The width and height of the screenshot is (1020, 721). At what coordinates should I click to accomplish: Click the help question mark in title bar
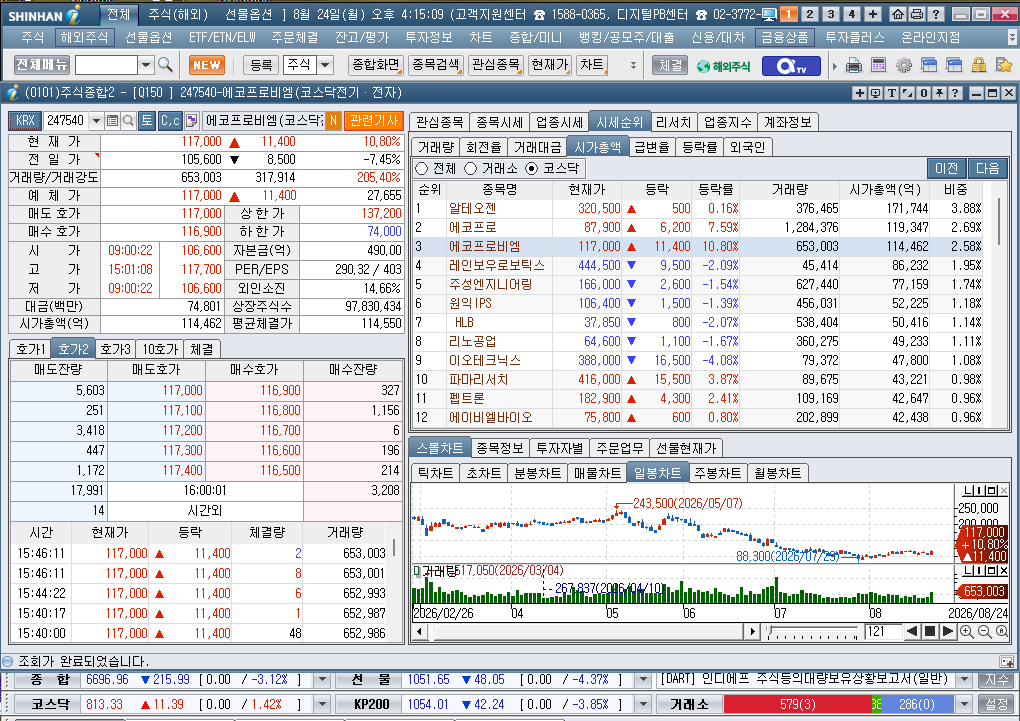935,14
